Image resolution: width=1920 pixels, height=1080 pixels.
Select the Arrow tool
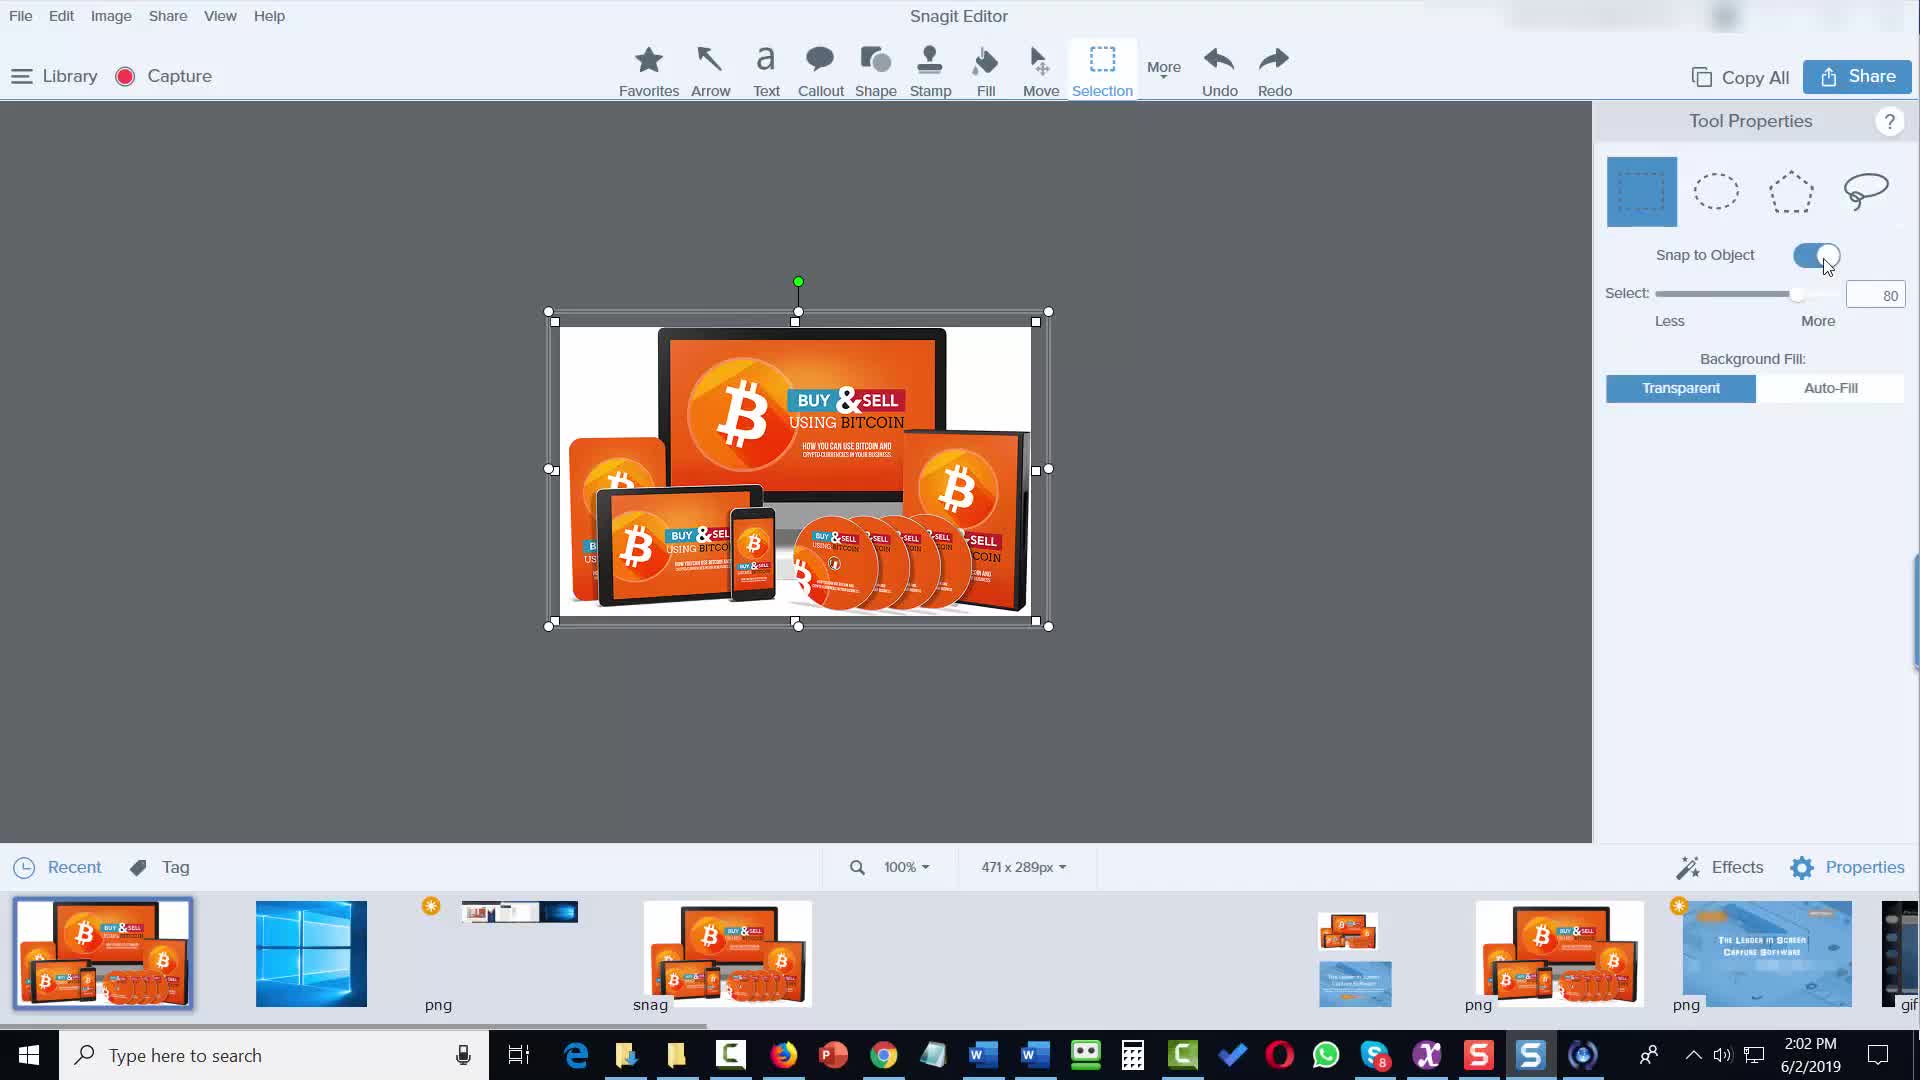[x=710, y=71]
